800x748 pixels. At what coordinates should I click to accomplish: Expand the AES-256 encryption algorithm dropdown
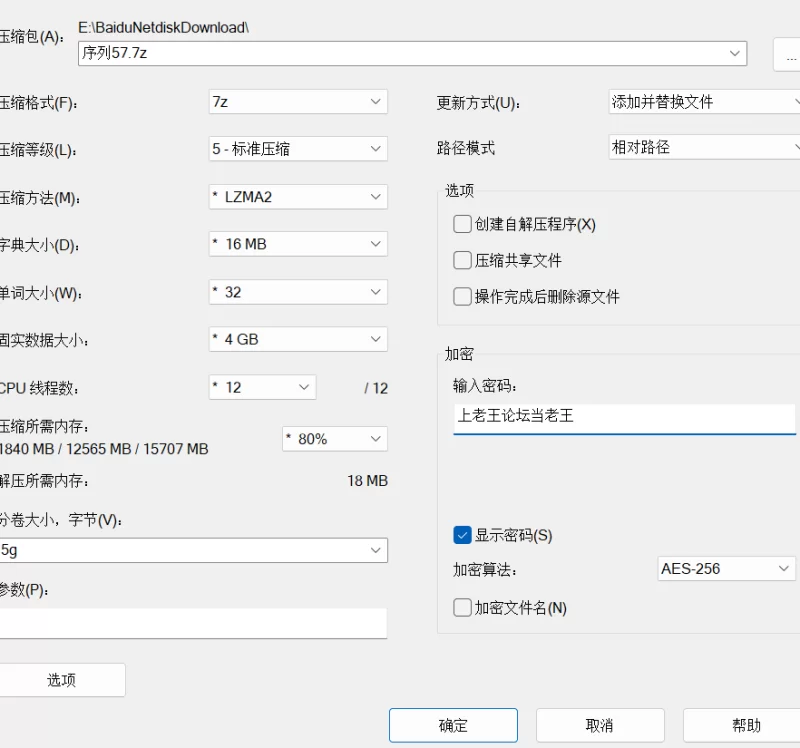[x=726, y=568]
